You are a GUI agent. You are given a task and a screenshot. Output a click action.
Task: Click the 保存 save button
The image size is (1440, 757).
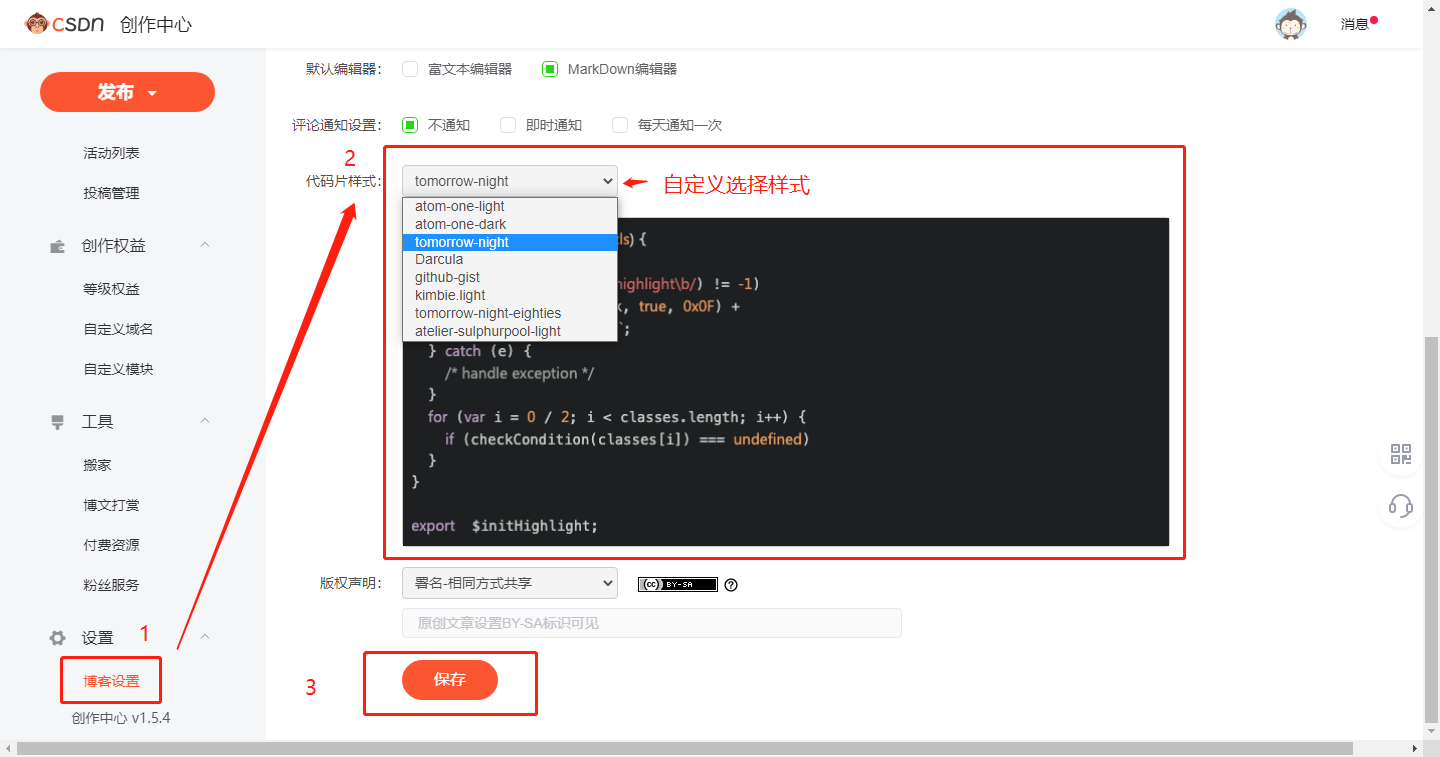(450, 679)
